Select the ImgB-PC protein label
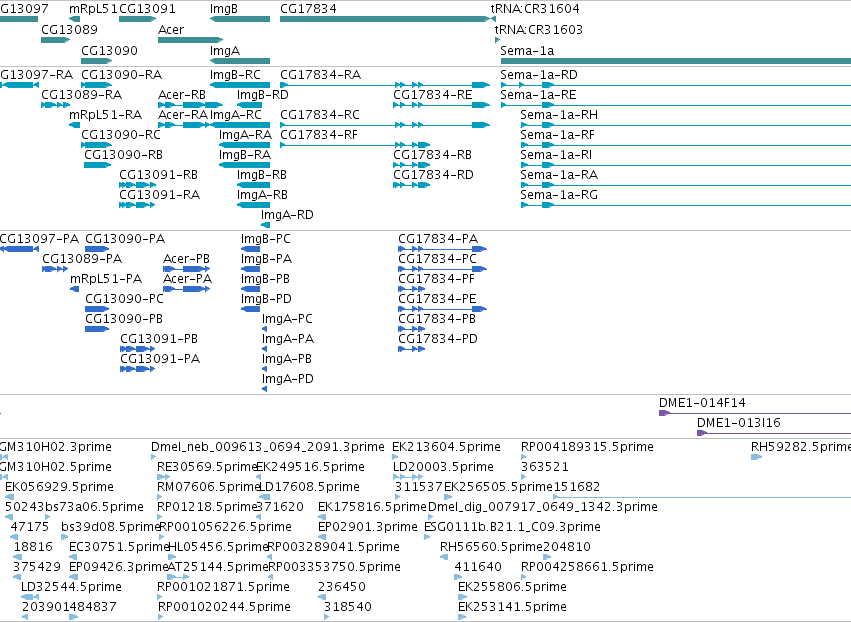Image resolution: width=851 pixels, height=622 pixels. point(266,239)
